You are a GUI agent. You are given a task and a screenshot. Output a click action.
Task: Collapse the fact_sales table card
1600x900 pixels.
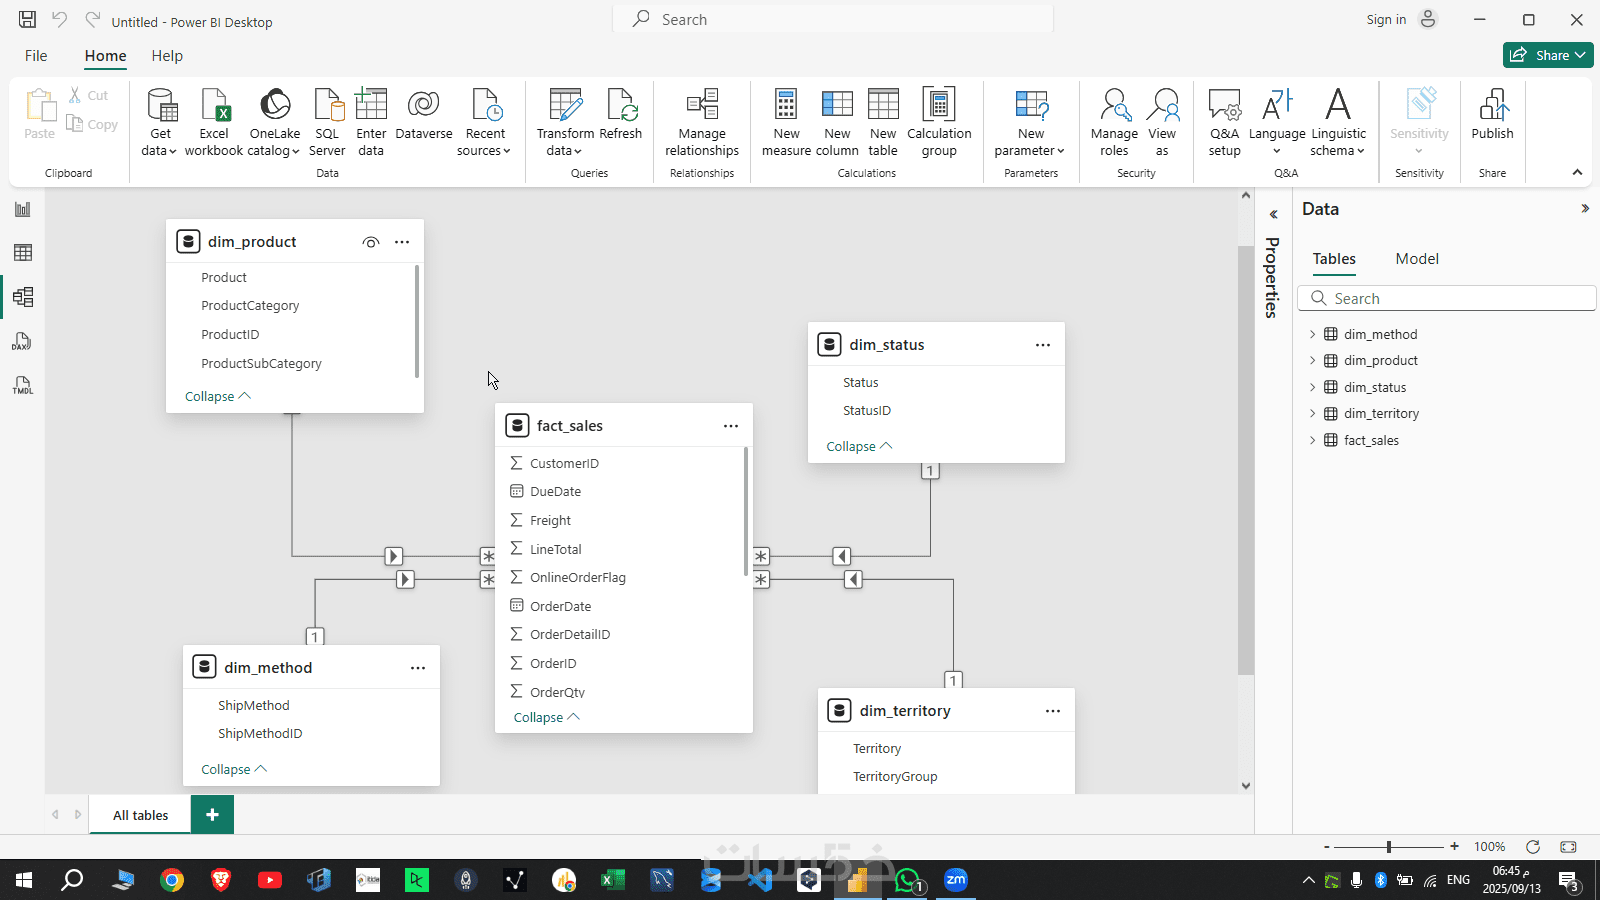click(546, 717)
